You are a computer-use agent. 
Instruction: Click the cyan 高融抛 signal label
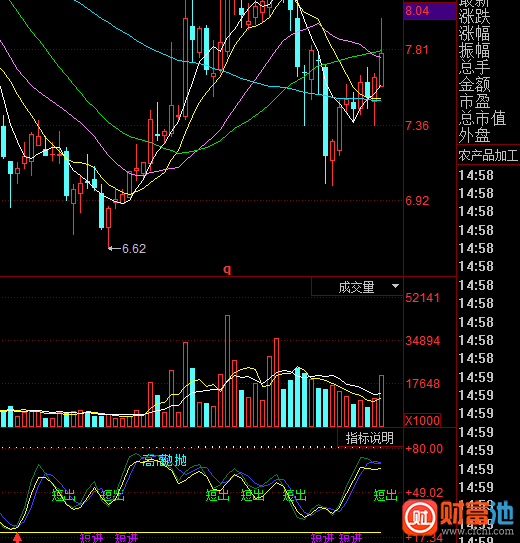164,461
